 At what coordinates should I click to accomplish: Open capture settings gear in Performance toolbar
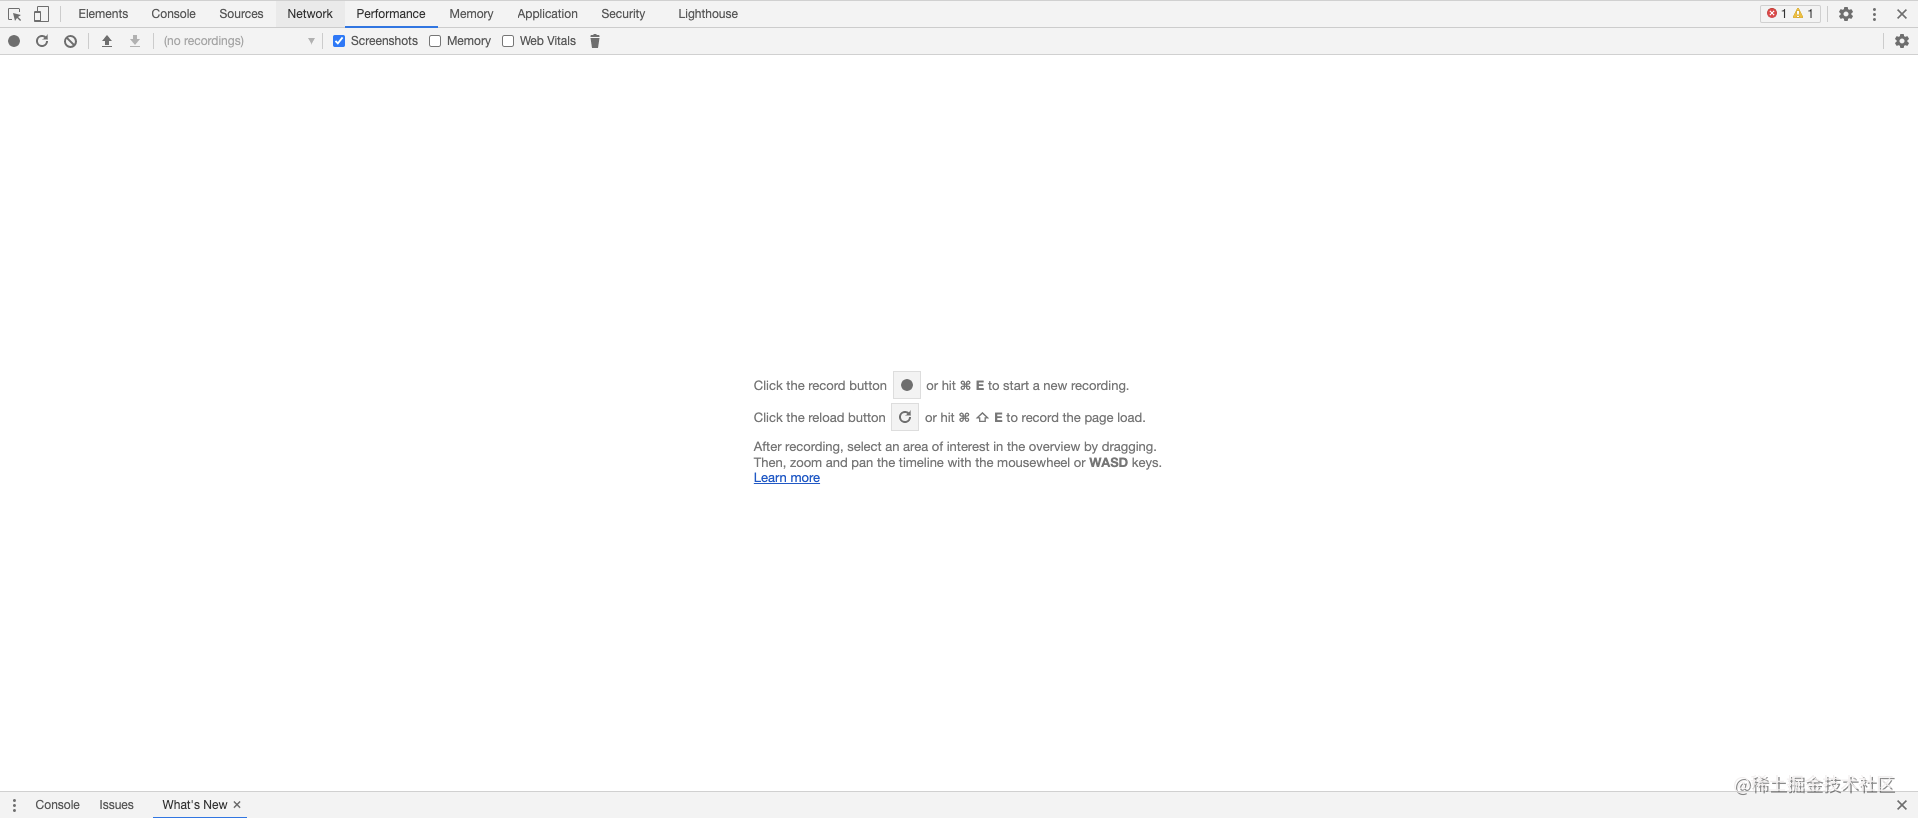tap(1902, 41)
